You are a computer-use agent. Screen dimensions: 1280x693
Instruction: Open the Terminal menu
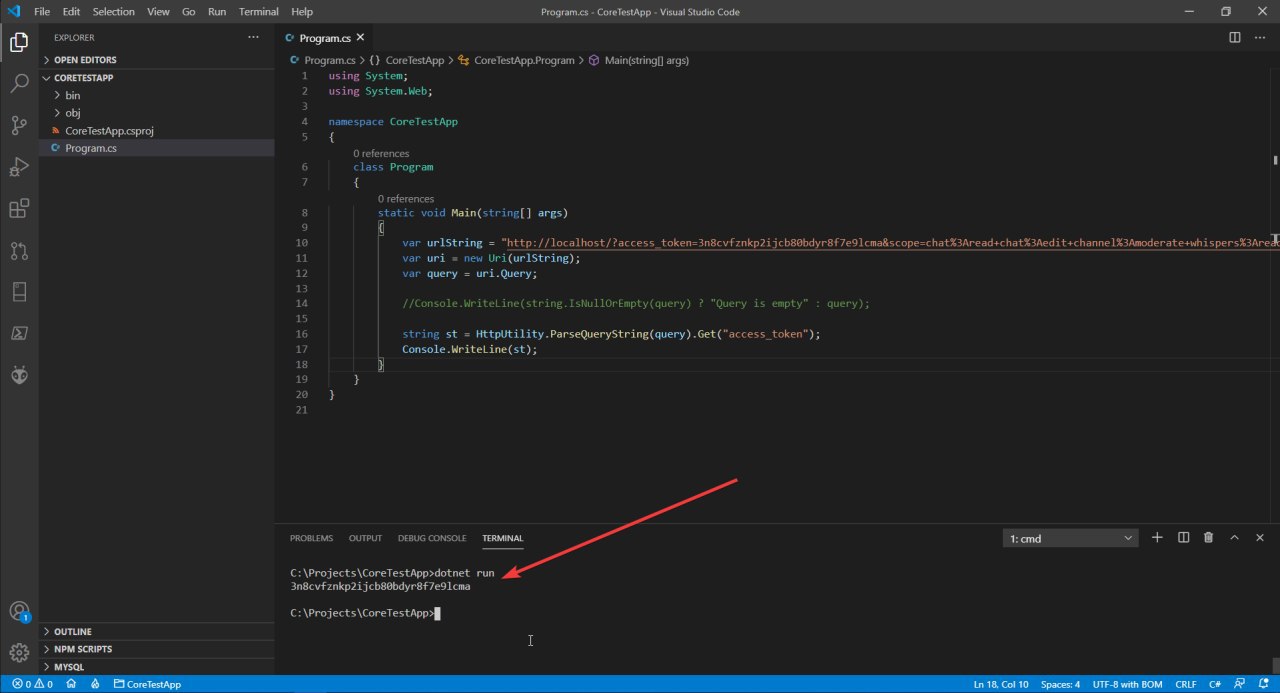(259, 12)
